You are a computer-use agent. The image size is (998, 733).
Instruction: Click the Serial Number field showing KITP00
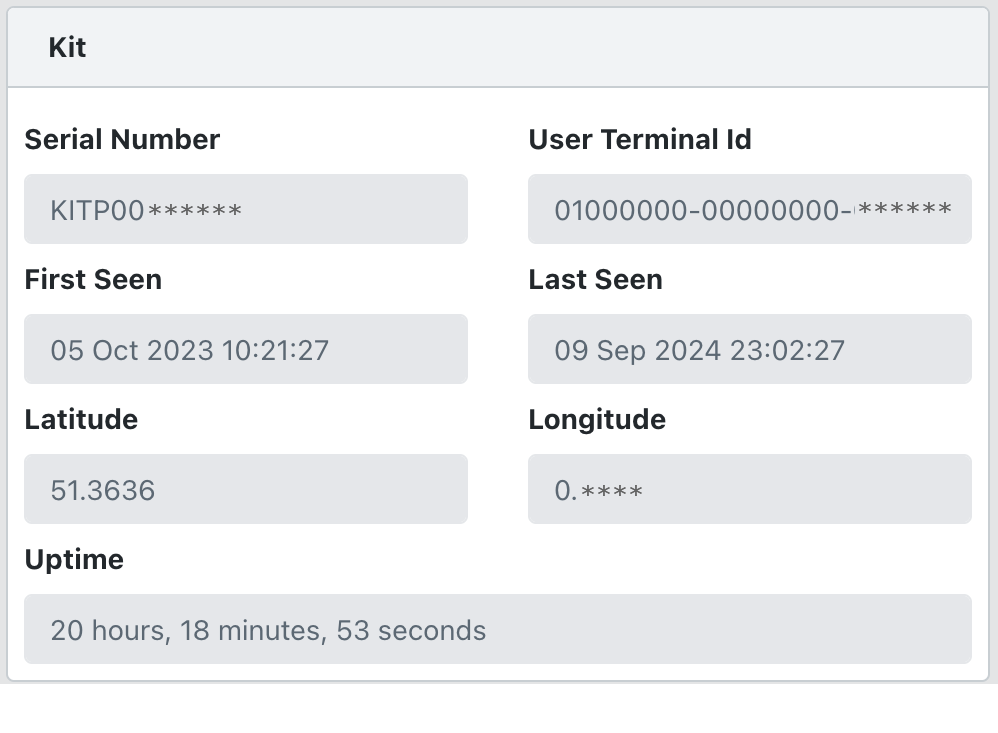click(245, 209)
